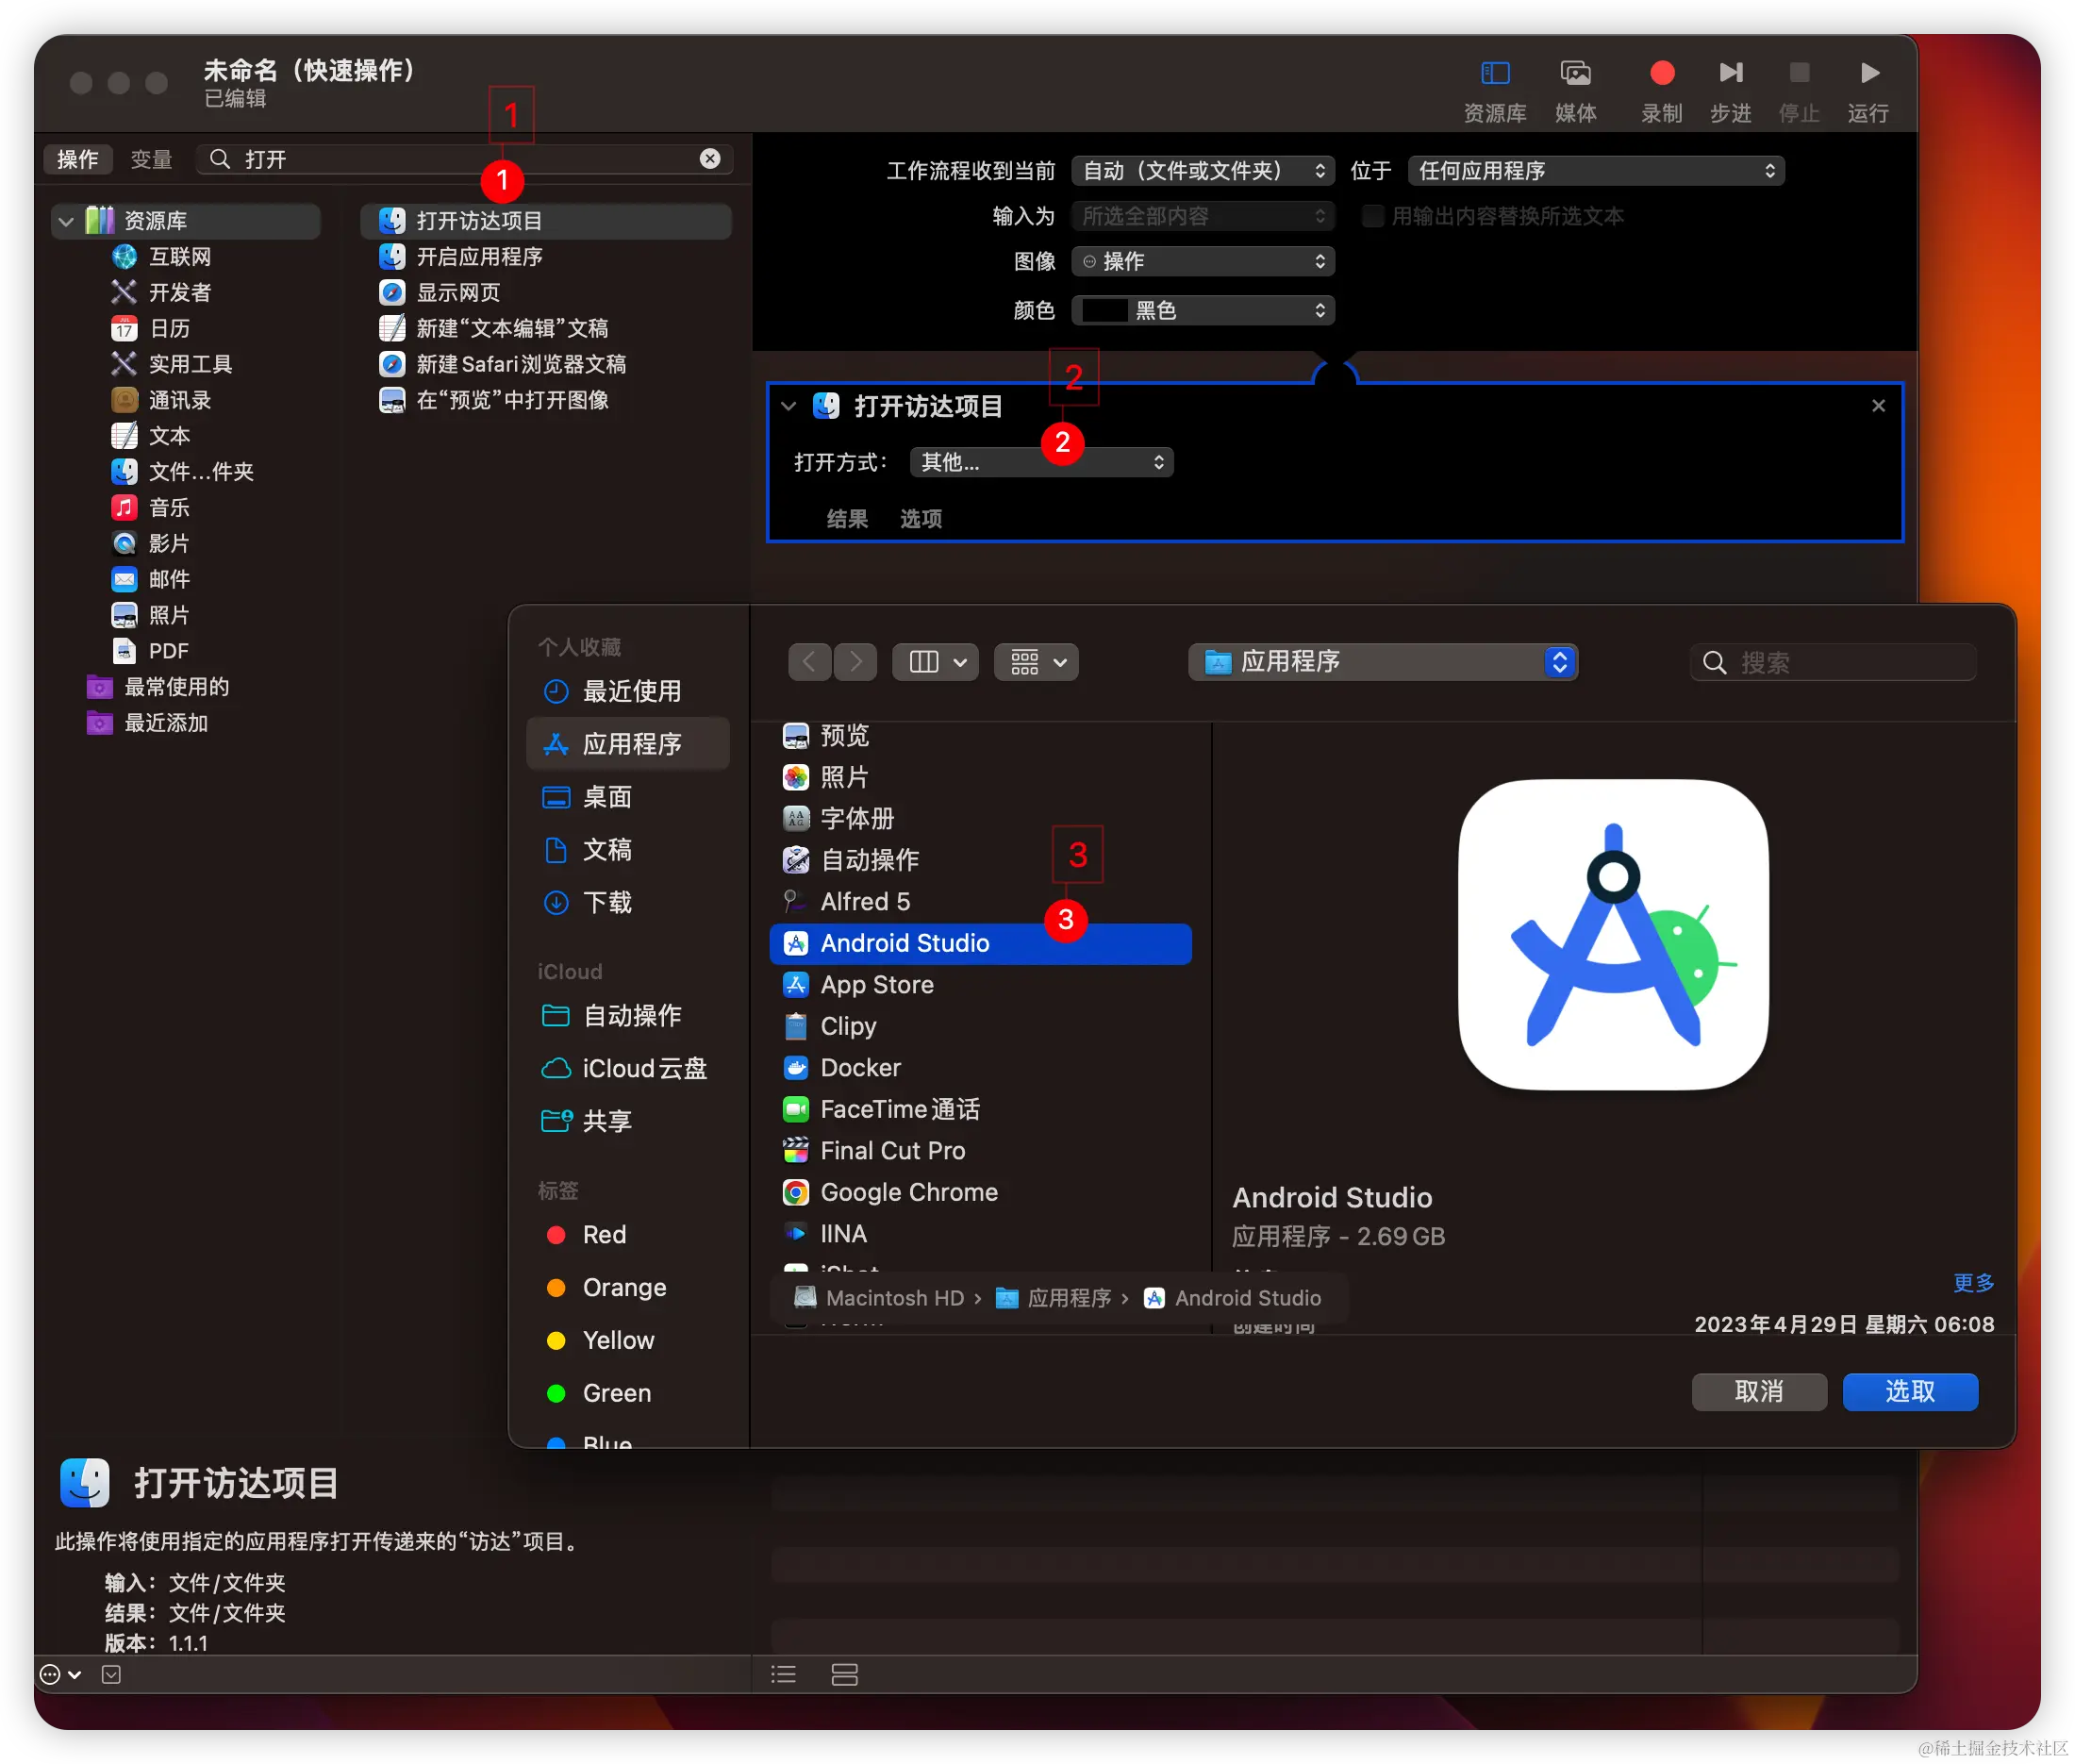Remove the Open Finder Items action

click(1878, 405)
